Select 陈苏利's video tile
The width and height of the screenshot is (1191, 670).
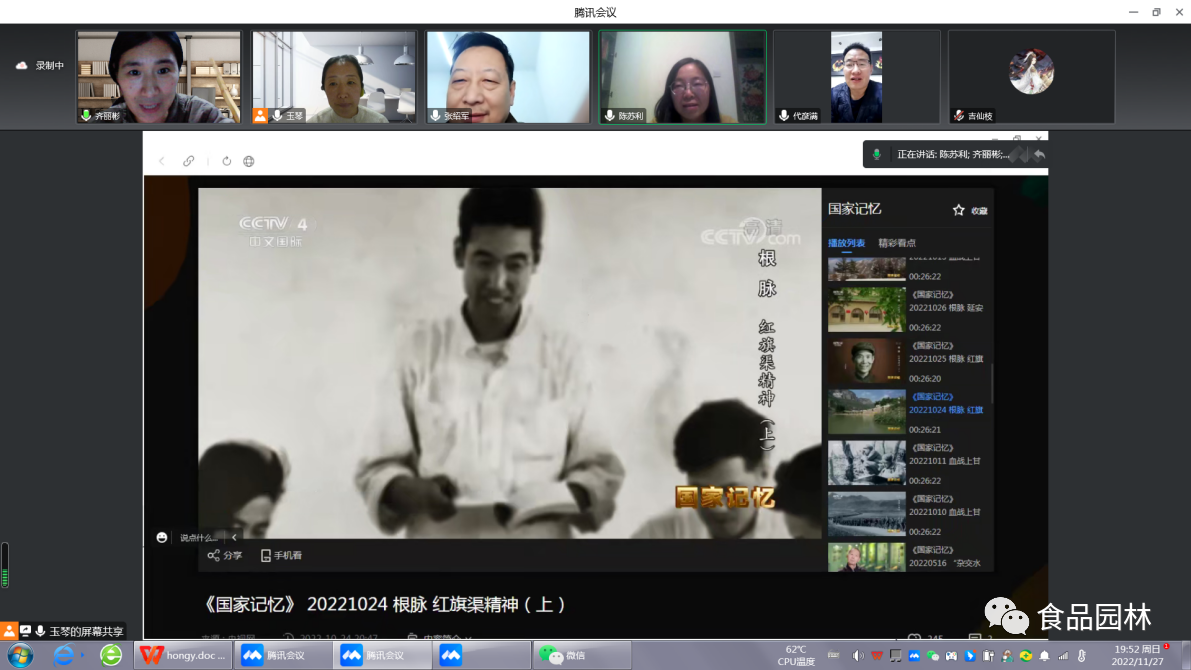tap(682, 77)
